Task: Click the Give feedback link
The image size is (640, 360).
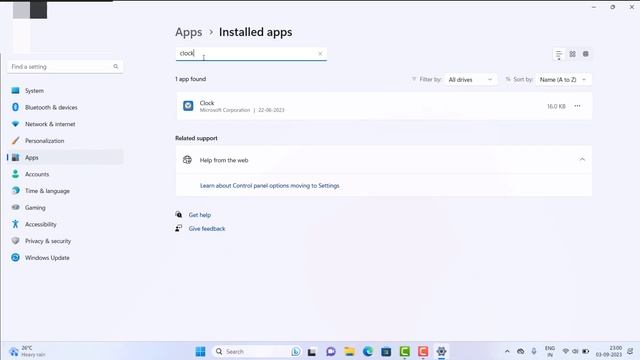Action: pyautogui.click(x=207, y=229)
